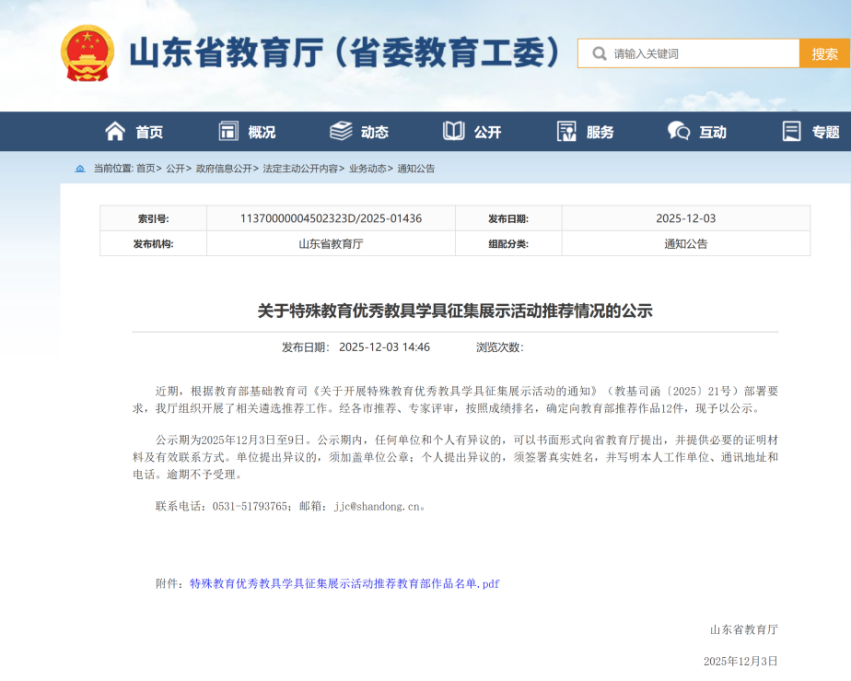Image resolution: width=851 pixels, height=681 pixels.
Task: Click the magnifier icon in search box
Action: point(598,54)
